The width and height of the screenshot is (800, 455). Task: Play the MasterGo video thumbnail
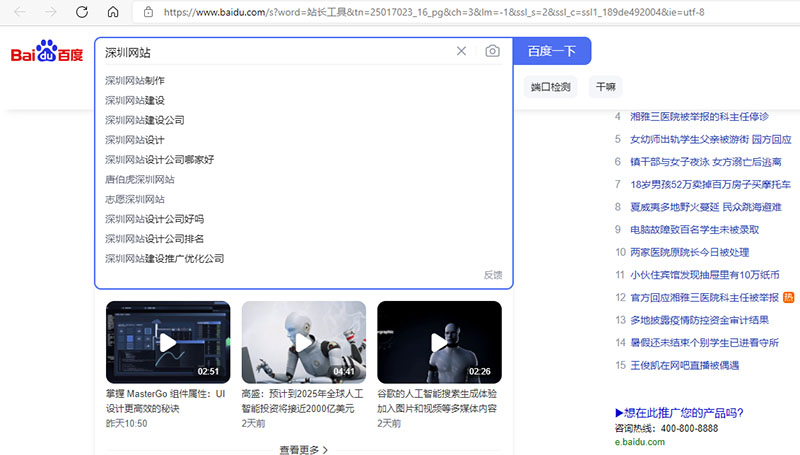[x=168, y=343]
